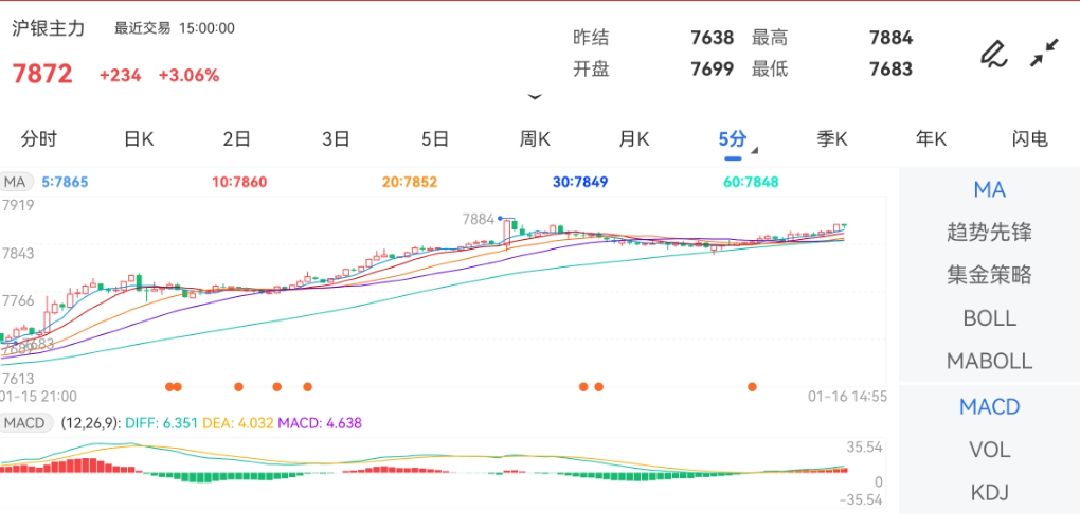Viewport: 1080px width, 514px height.
Task: Choose the 集金策略 indicator
Action: pos(989,275)
